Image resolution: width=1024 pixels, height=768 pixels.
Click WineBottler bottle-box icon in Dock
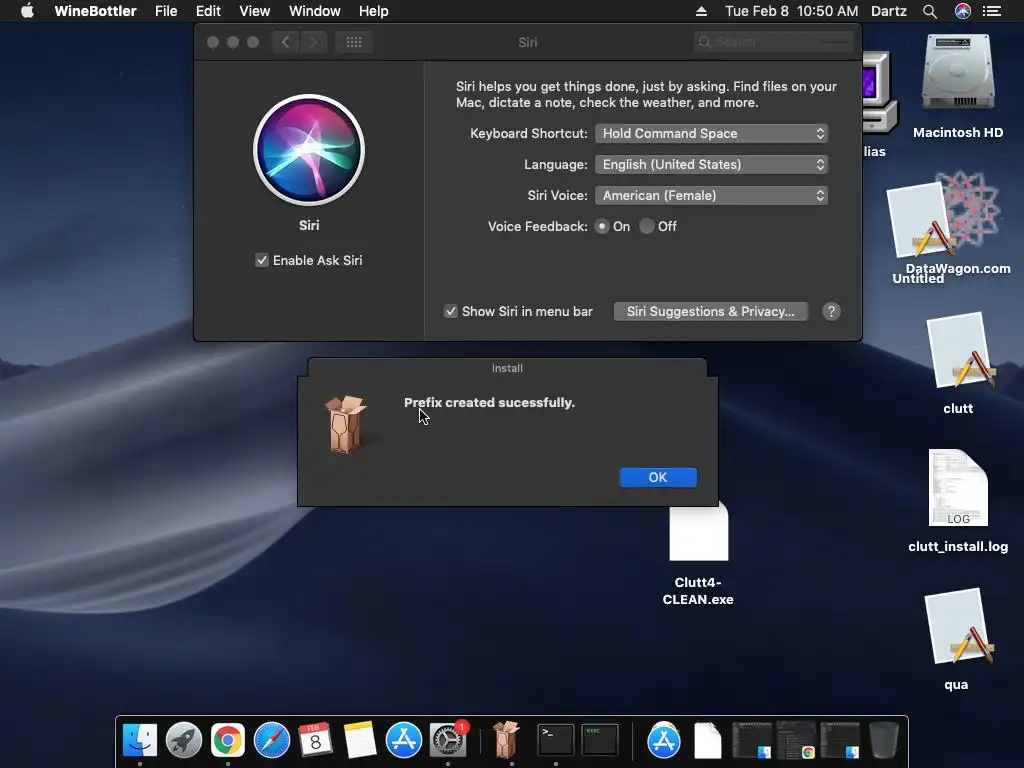506,740
